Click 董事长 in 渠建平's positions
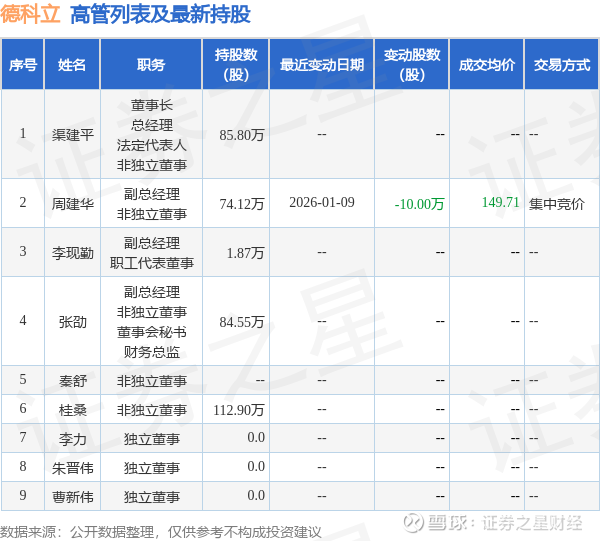The image size is (600, 541). [x=152, y=105]
